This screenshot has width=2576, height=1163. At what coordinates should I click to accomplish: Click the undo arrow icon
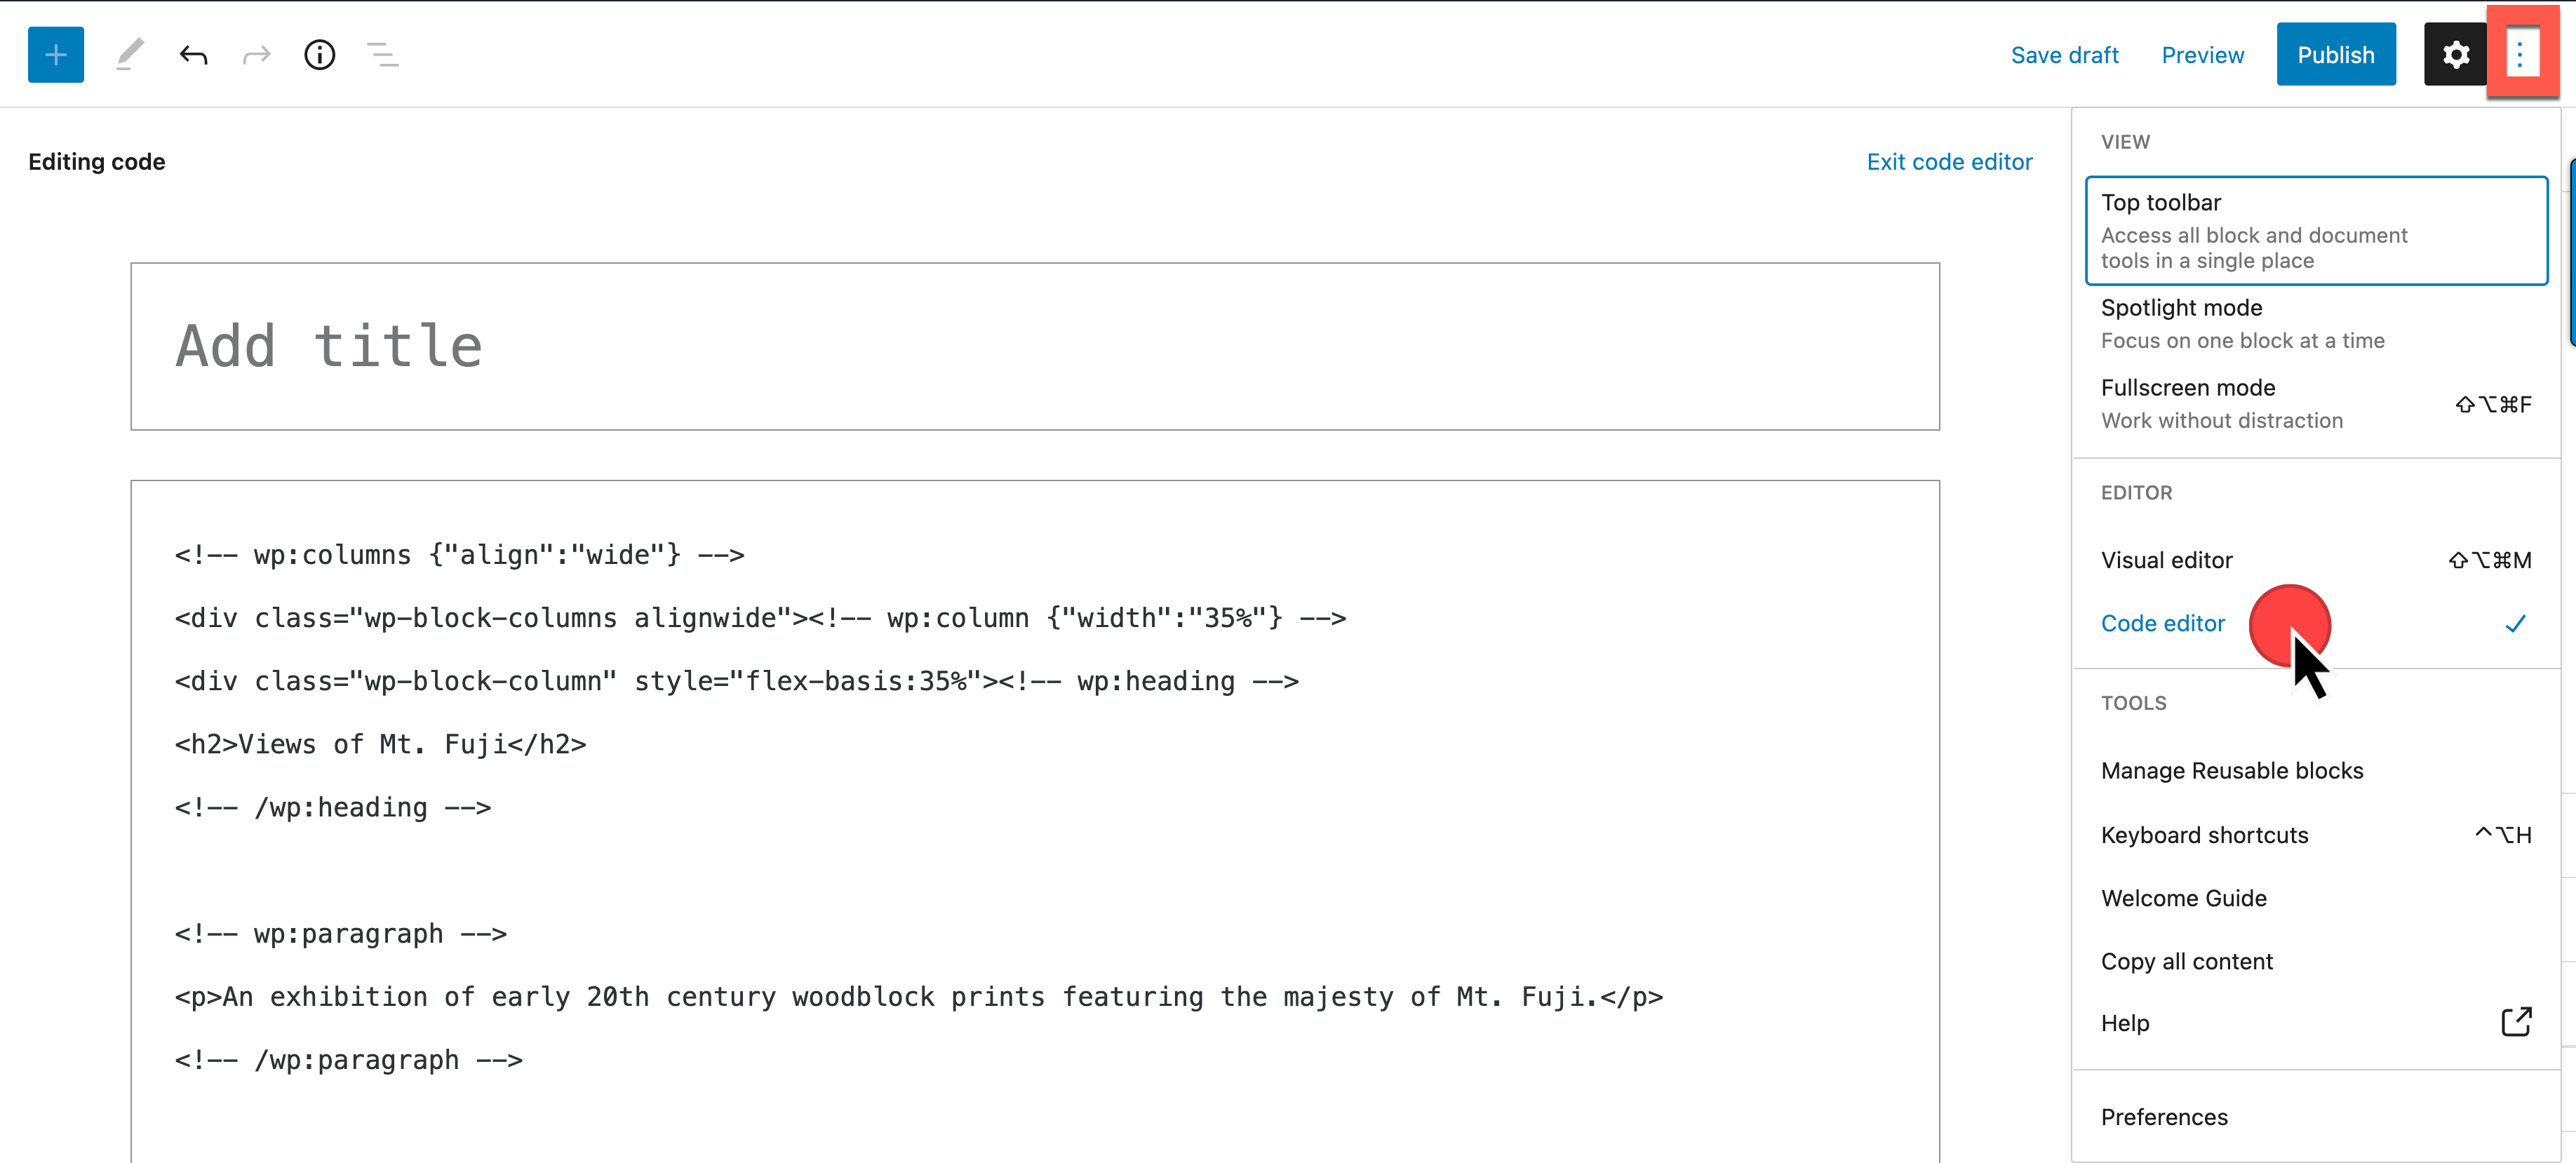tap(193, 55)
